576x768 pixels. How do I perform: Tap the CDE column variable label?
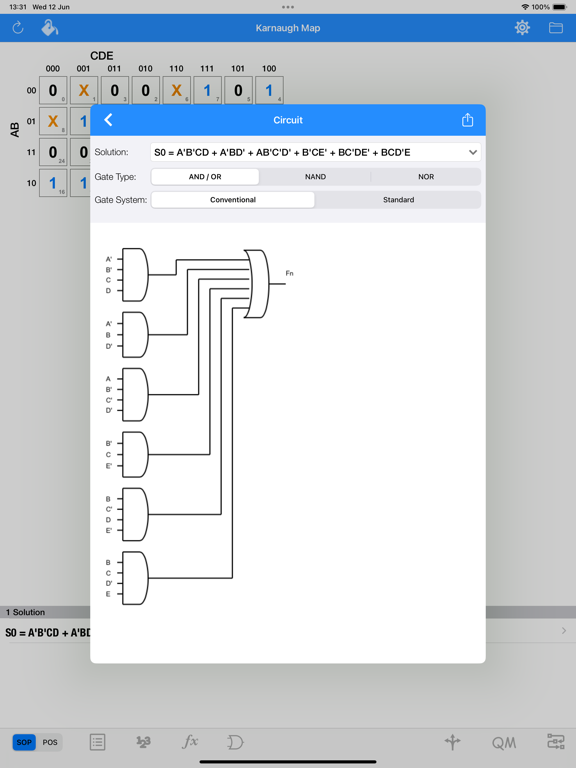[x=101, y=55]
